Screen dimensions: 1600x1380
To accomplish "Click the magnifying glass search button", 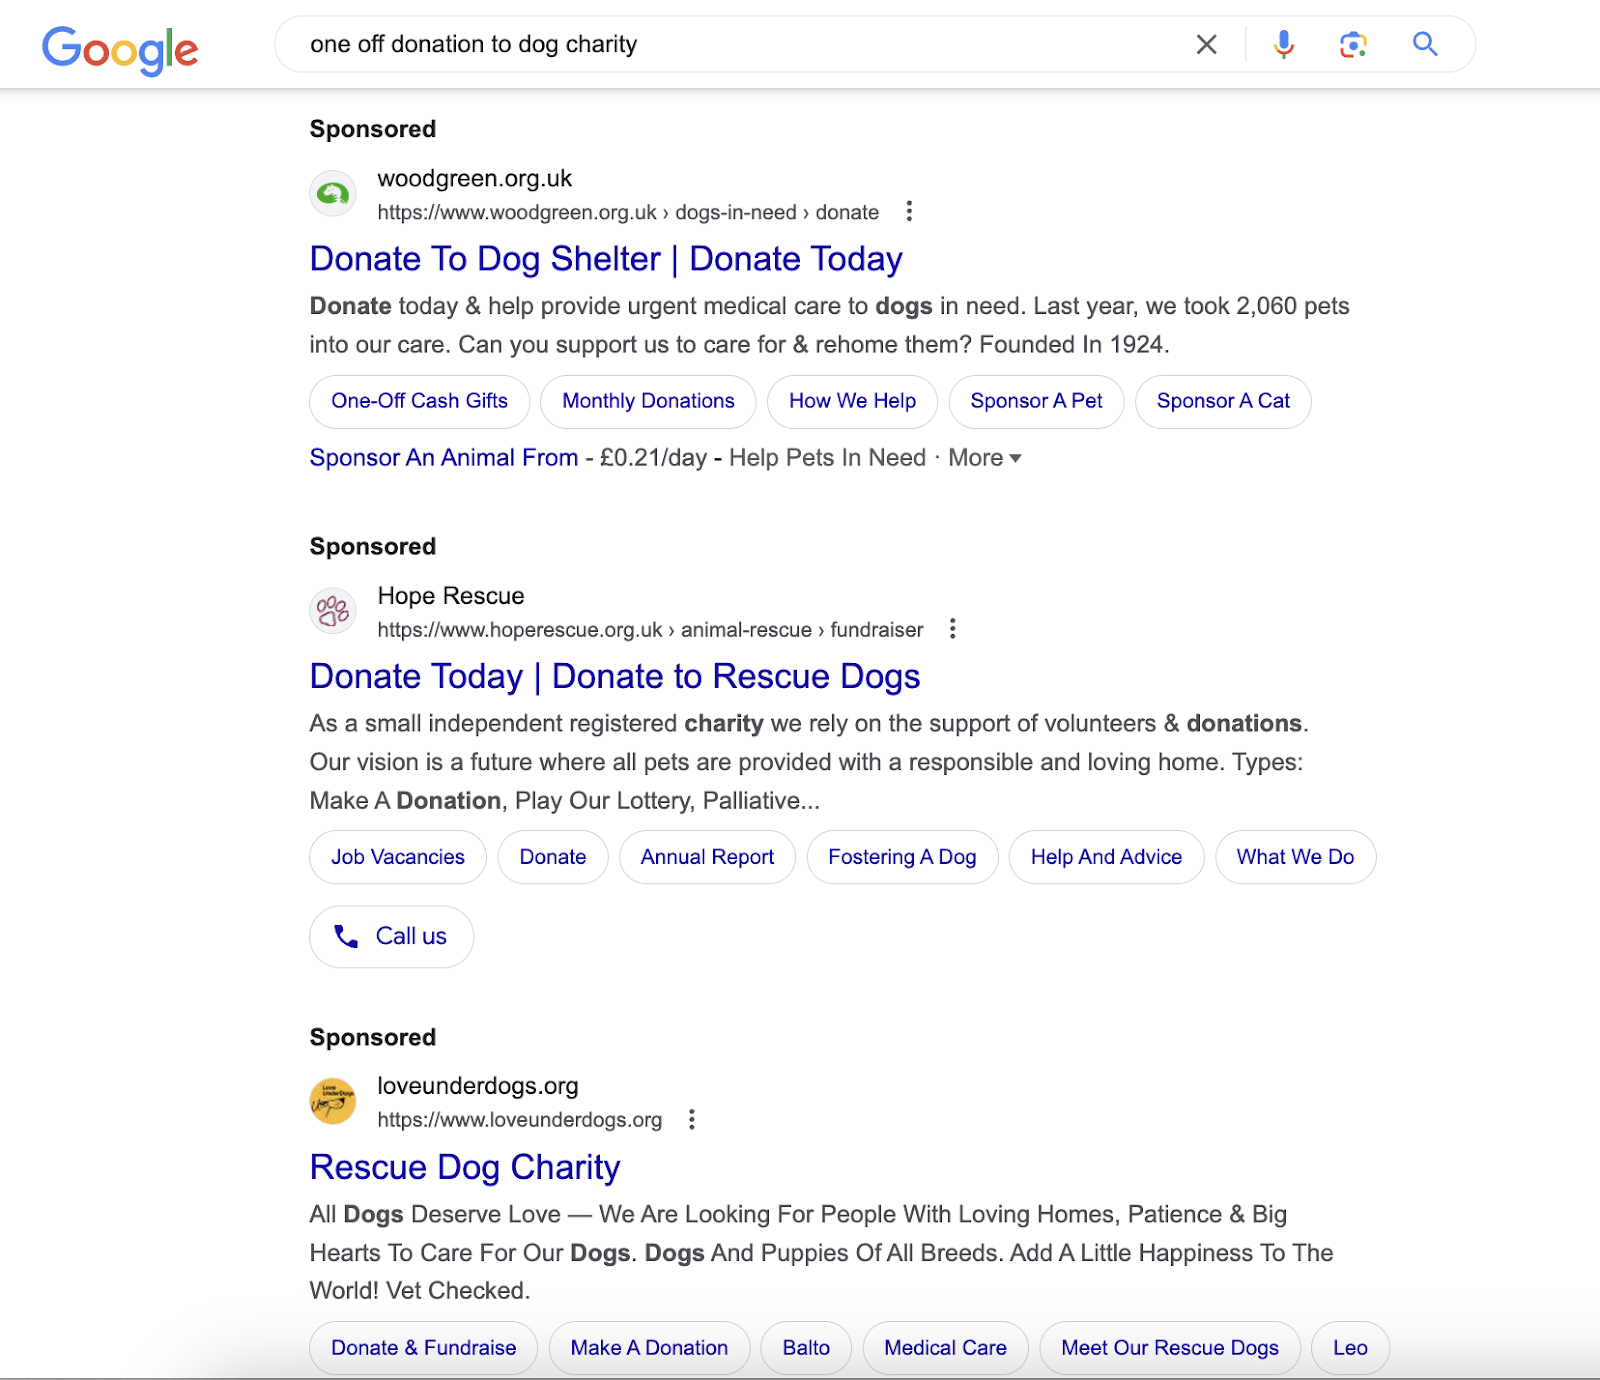I will point(1425,44).
